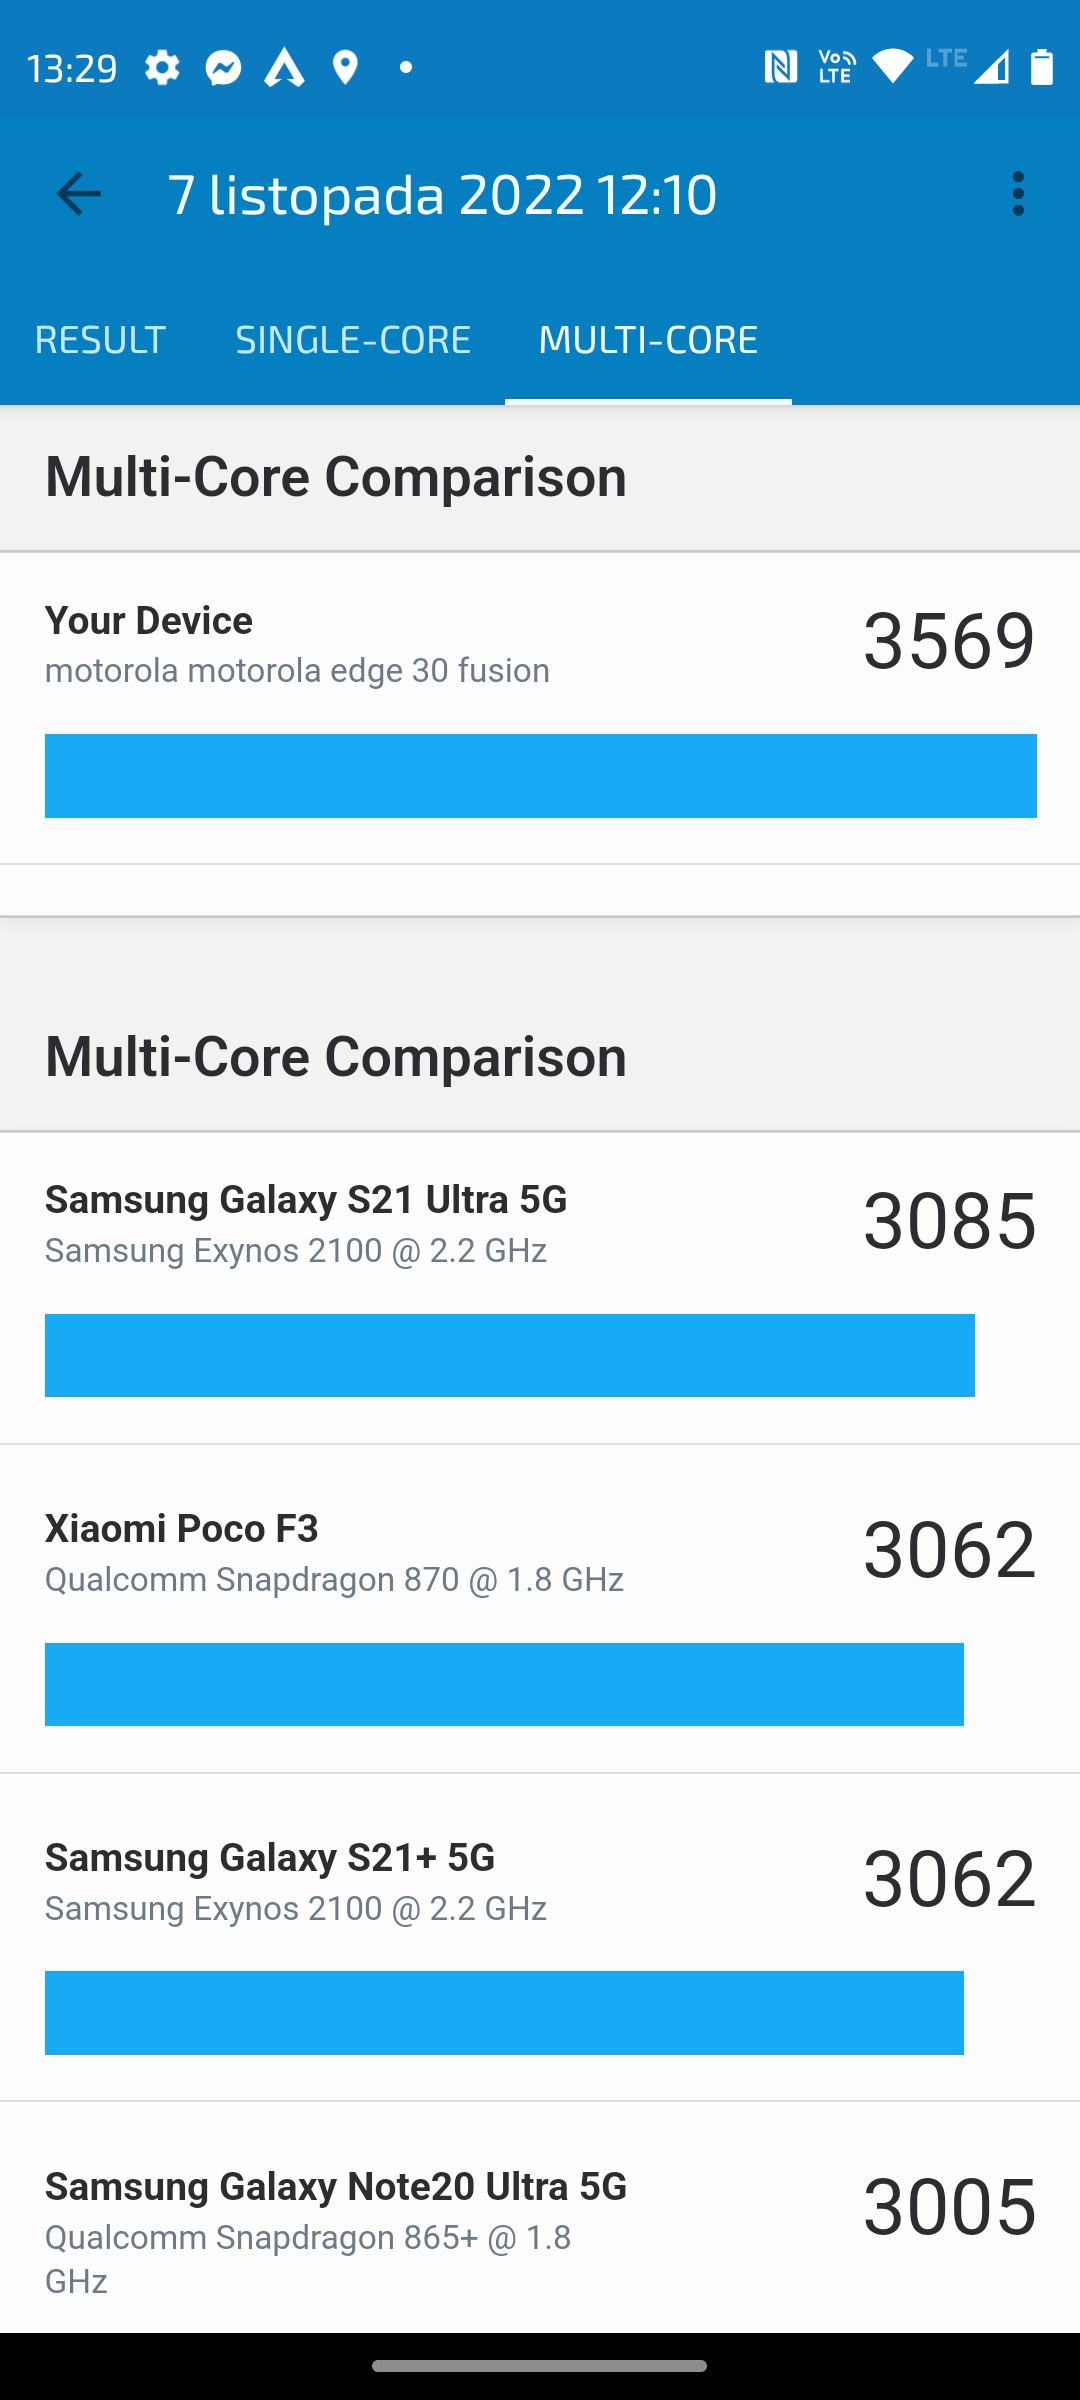Tap the Your Device blue score bar
The image size is (1080, 2400).
541,776
